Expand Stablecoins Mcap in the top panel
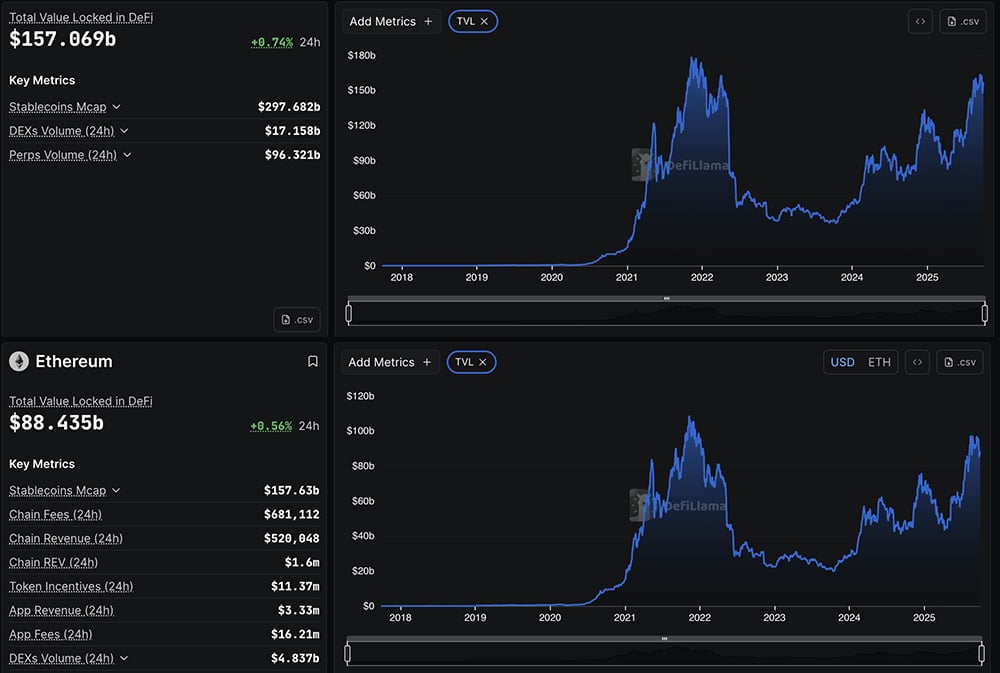The height and width of the screenshot is (673, 1000). (116, 107)
